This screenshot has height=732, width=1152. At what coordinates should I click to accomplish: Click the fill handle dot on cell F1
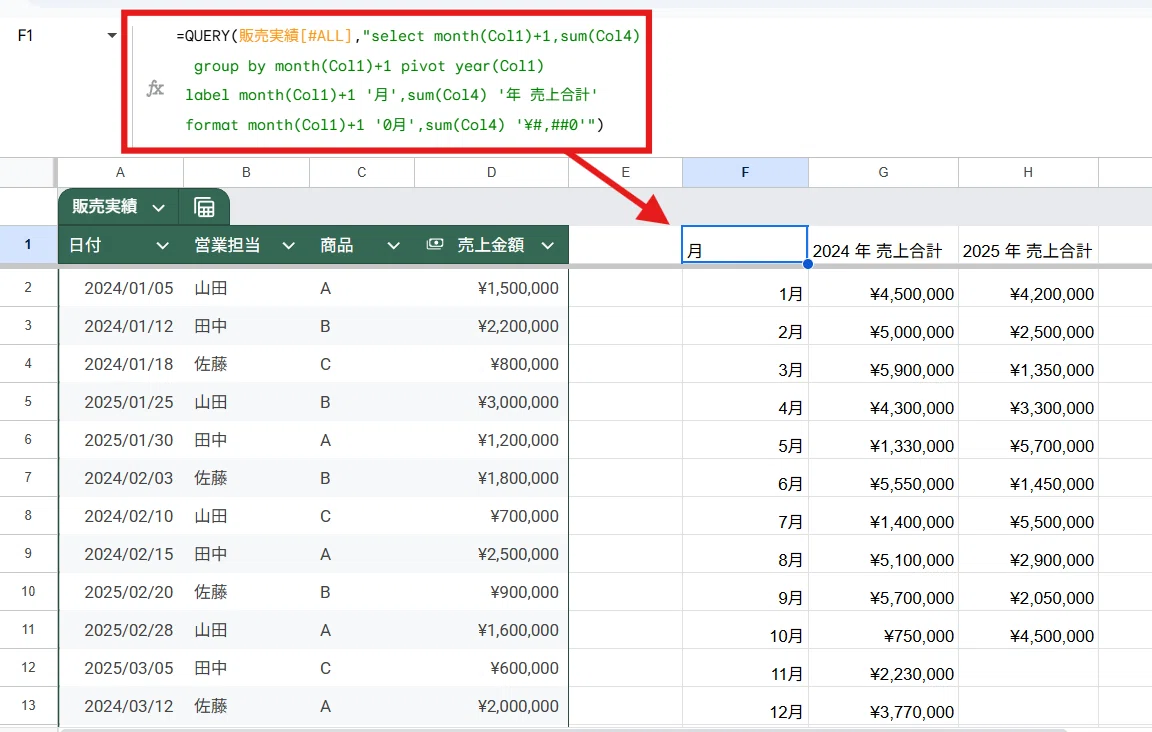[x=807, y=264]
